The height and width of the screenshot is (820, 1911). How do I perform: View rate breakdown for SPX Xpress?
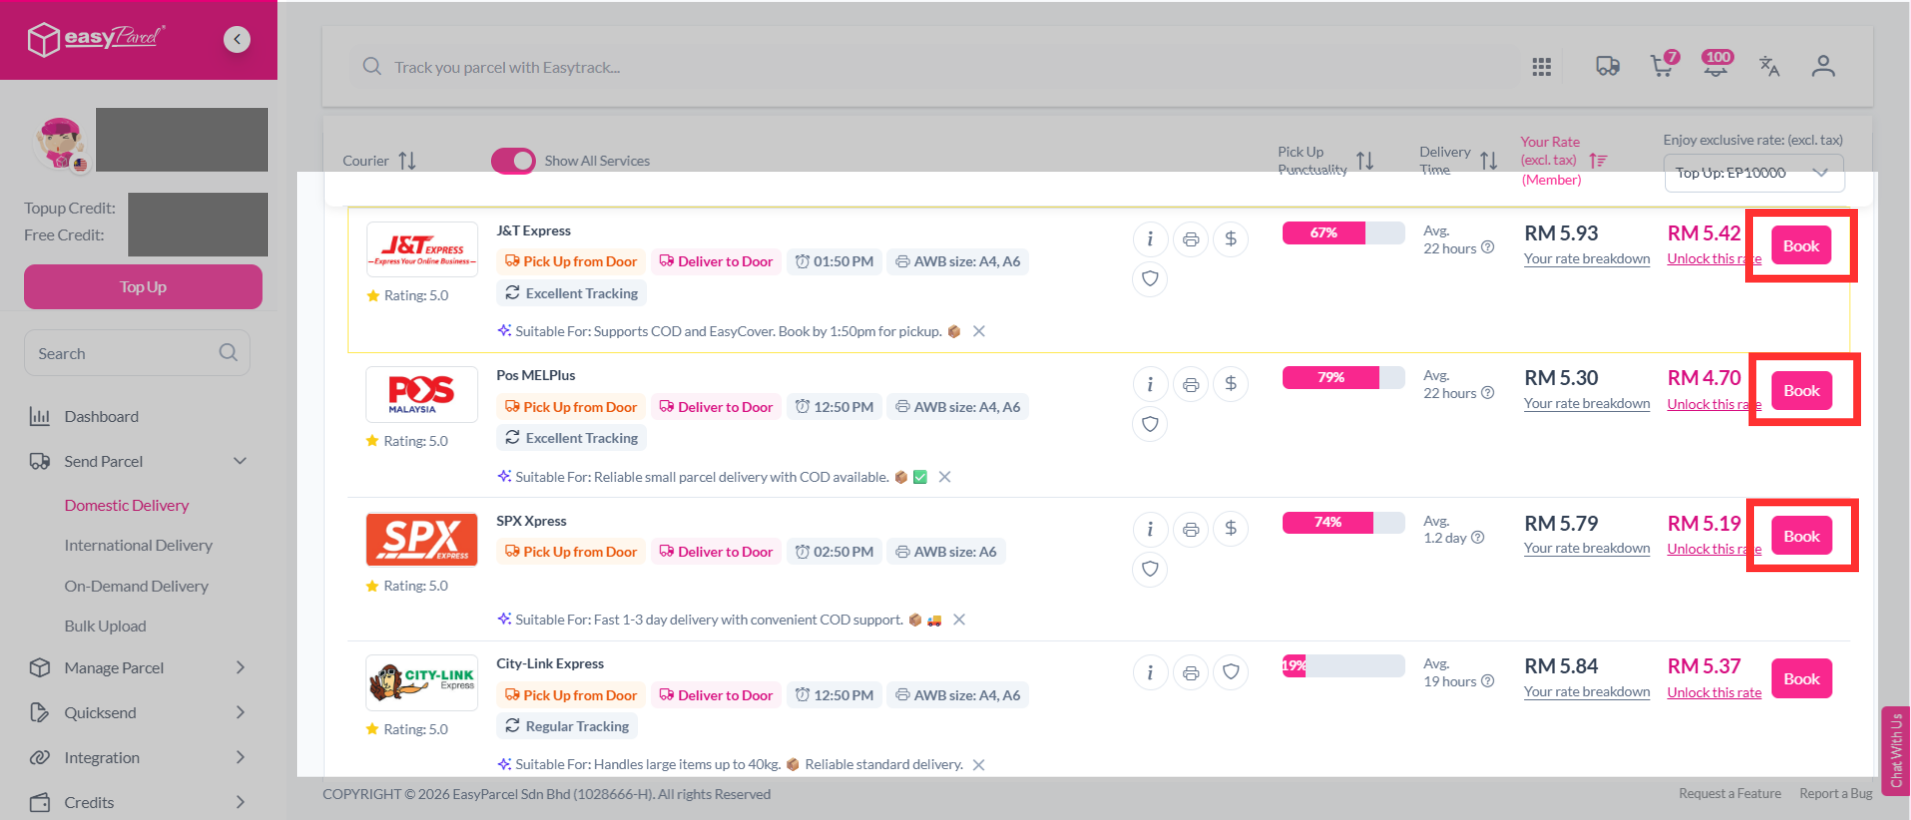pos(1587,549)
